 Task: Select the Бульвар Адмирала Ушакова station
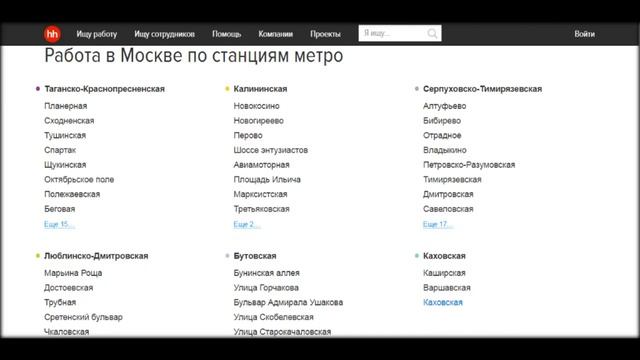pyautogui.click(x=288, y=302)
